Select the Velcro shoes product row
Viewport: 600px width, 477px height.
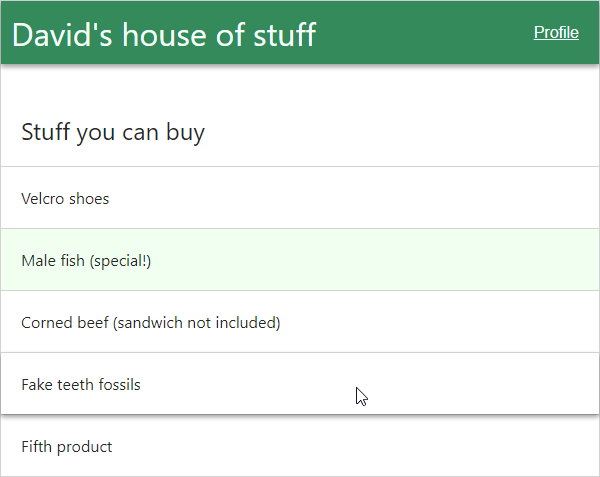[300, 198]
